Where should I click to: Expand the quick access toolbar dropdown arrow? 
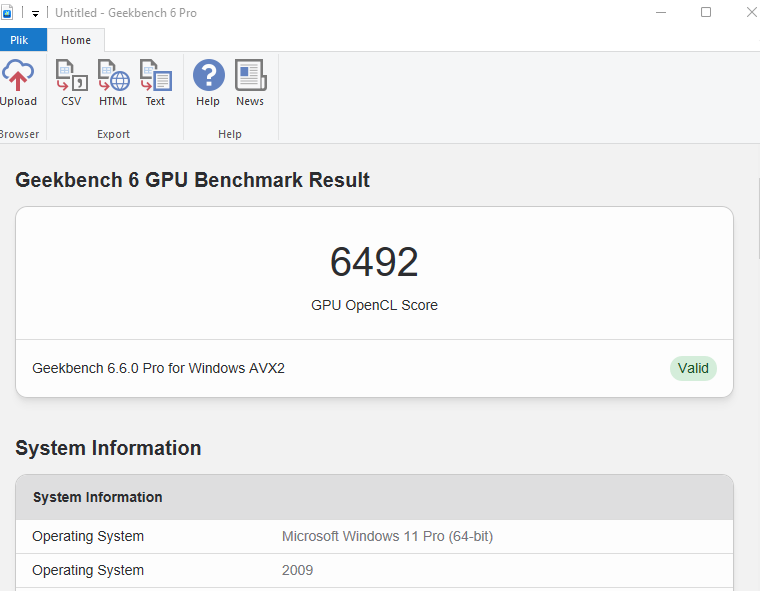click(x=35, y=13)
